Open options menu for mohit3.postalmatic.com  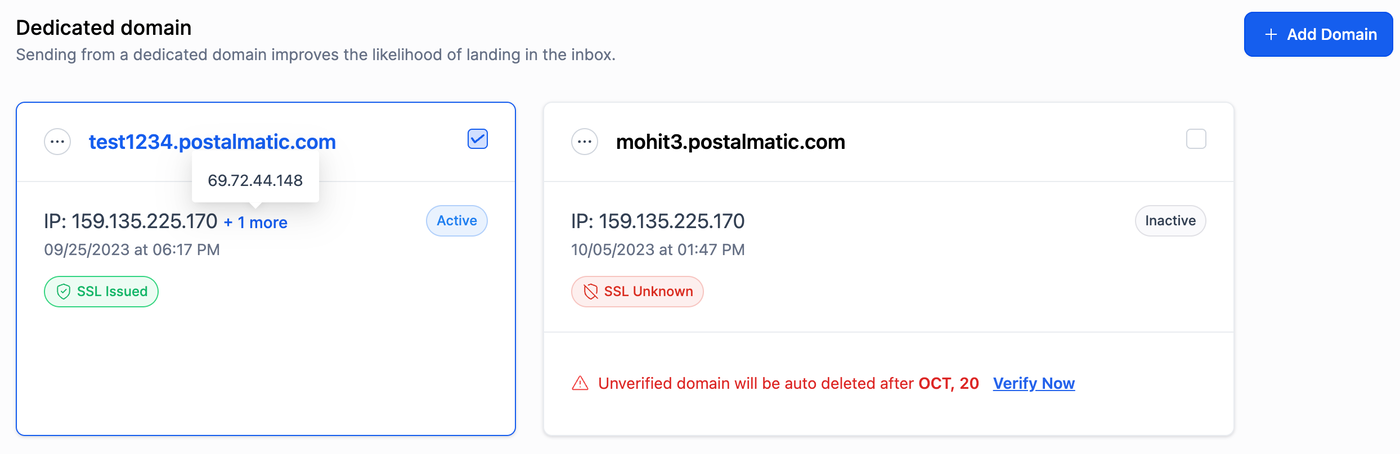coord(584,142)
